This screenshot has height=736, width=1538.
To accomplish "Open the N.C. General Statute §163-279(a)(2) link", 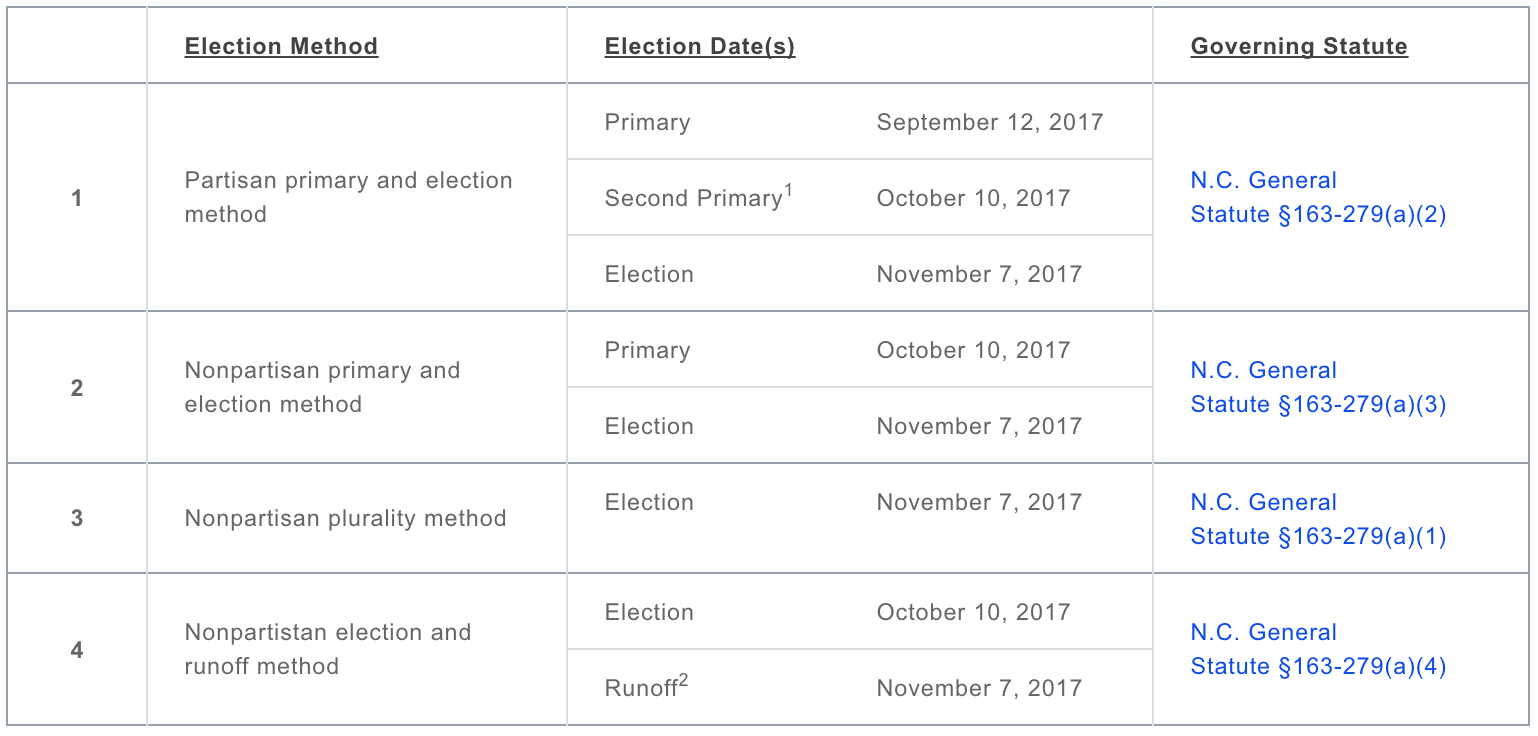I will tap(1317, 198).
